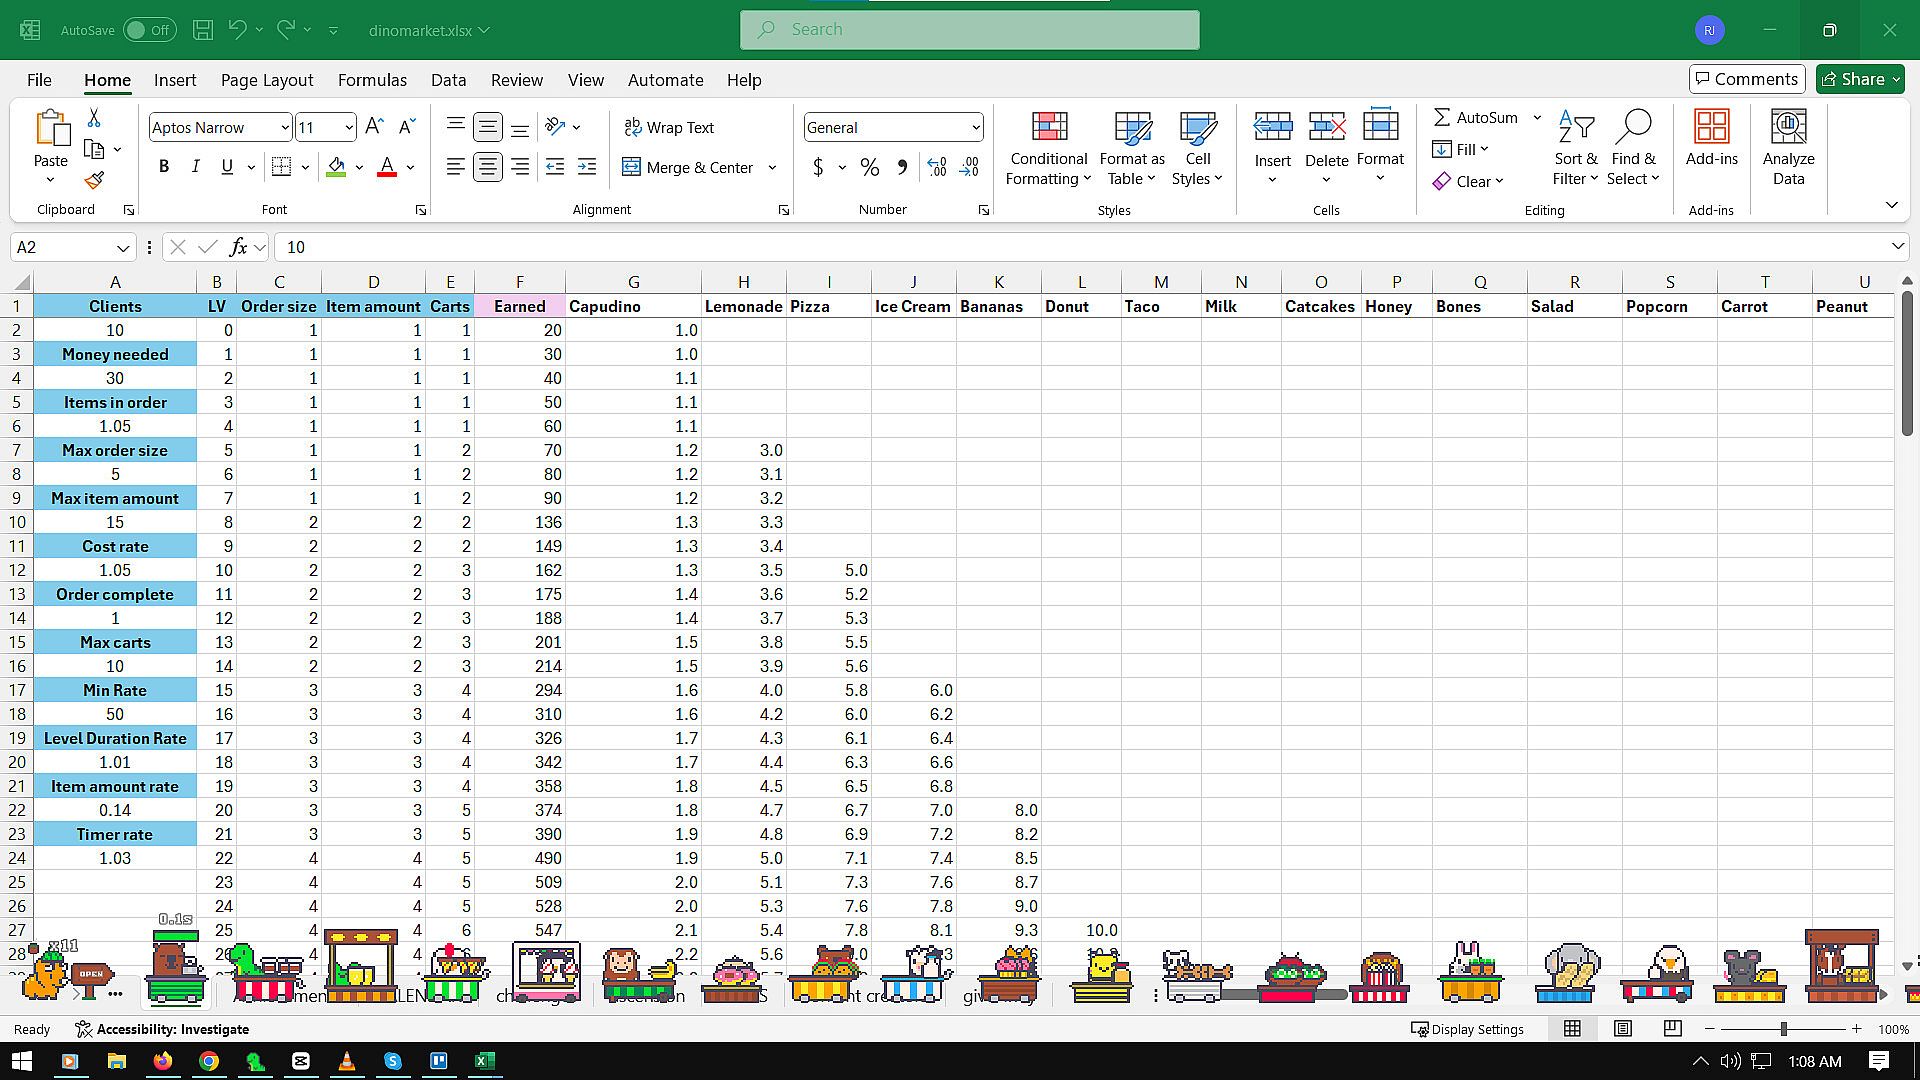Open the font name dropdown
Screen dimensions: 1920x1080
284,127
